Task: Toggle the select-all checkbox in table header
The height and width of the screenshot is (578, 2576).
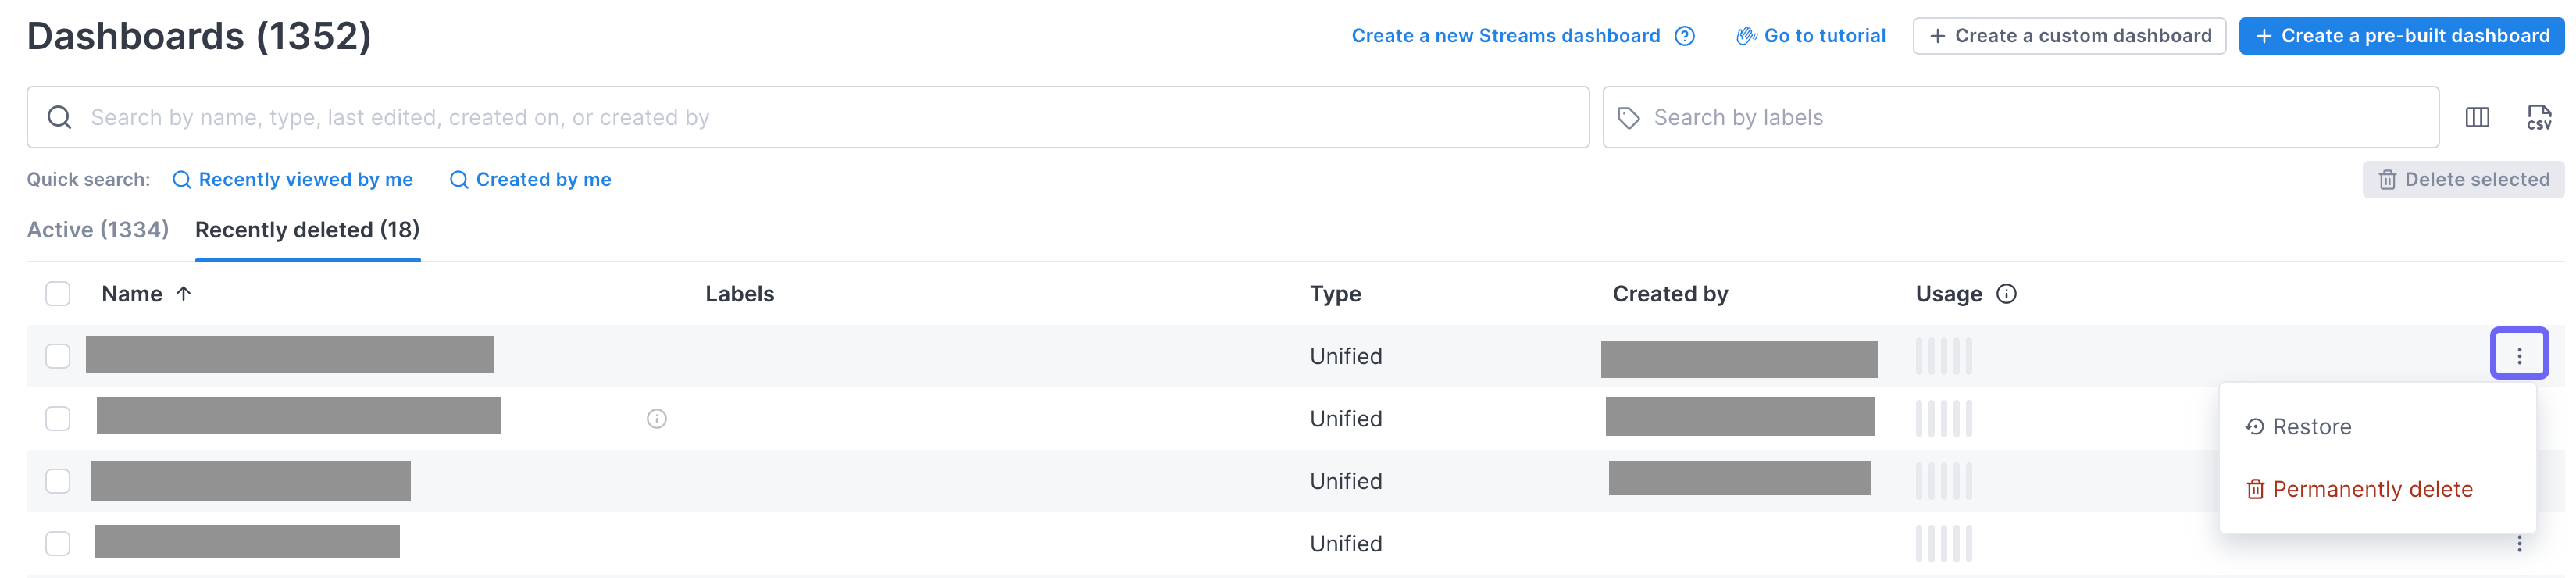Action: pyautogui.click(x=58, y=294)
